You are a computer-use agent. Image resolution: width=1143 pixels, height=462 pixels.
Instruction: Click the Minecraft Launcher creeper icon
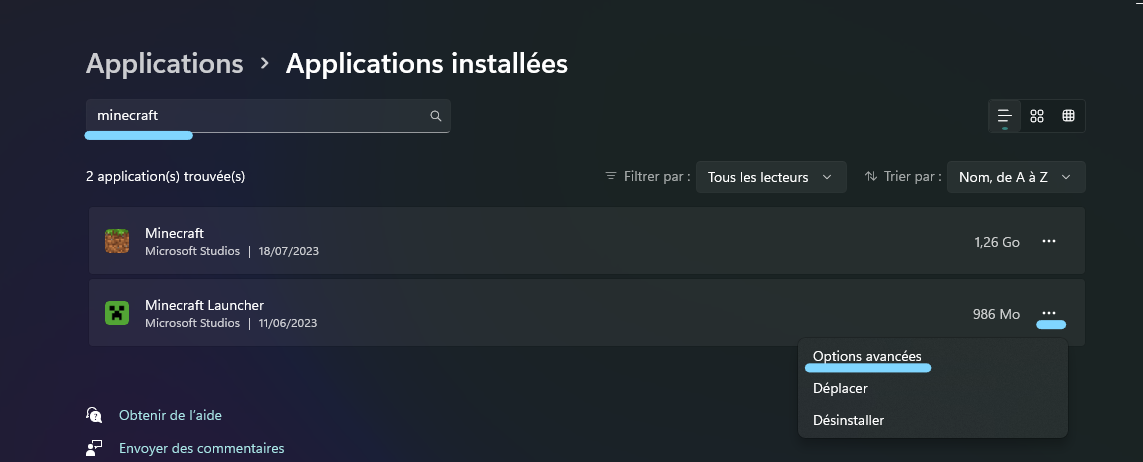tap(117, 313)
